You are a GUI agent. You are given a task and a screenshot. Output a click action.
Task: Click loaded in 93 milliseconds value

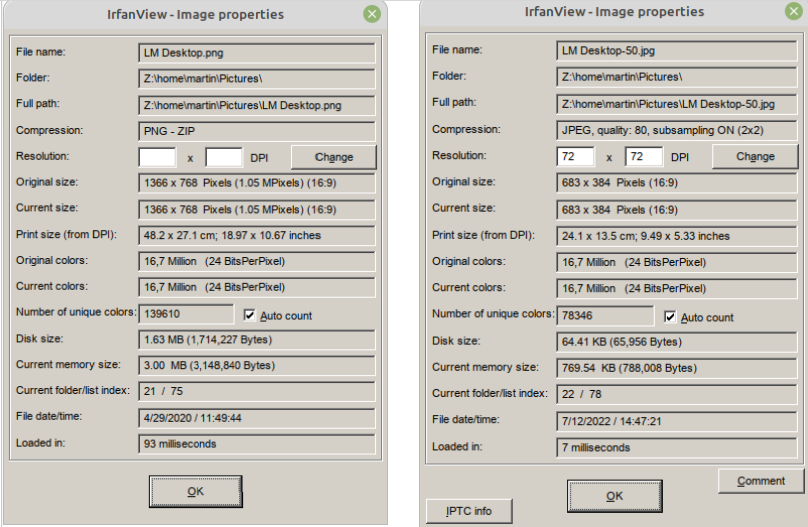257,444
